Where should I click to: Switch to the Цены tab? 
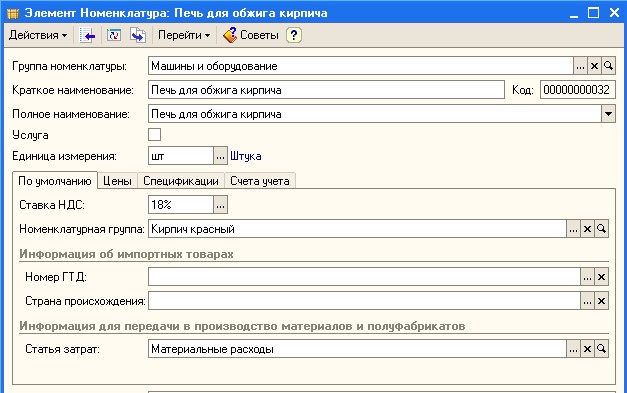click(117, 181)
